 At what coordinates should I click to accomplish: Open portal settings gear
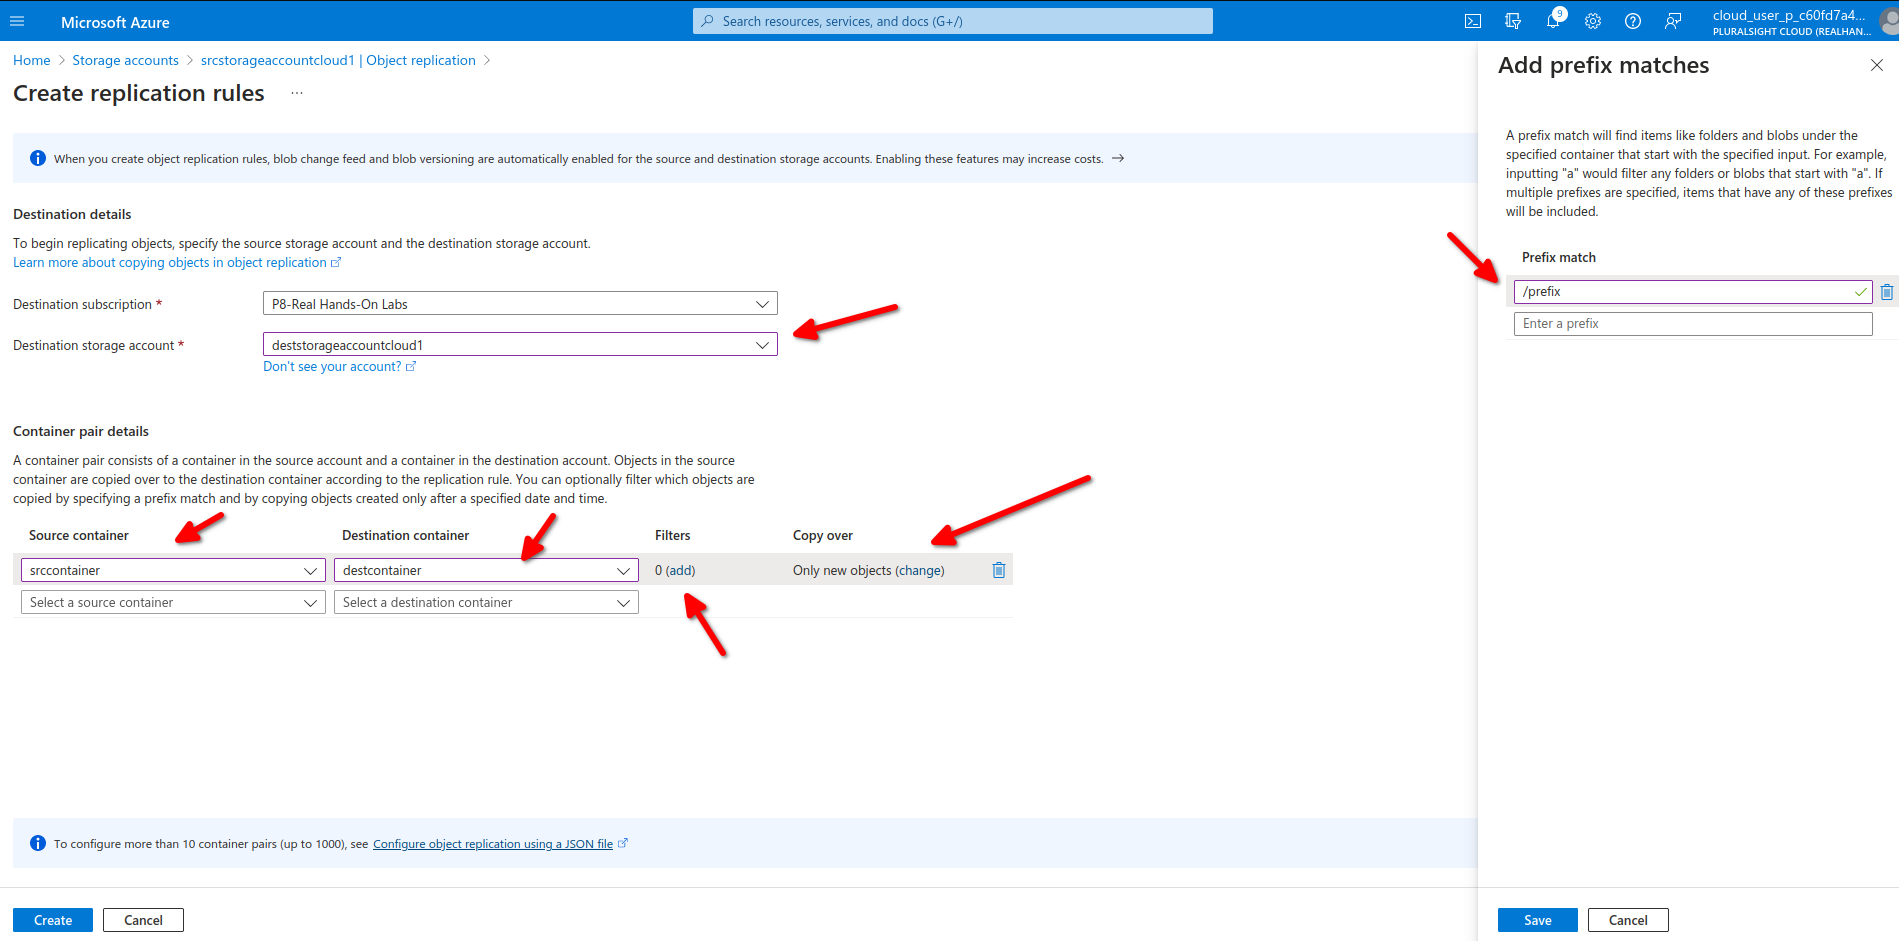pos(1593,21)
